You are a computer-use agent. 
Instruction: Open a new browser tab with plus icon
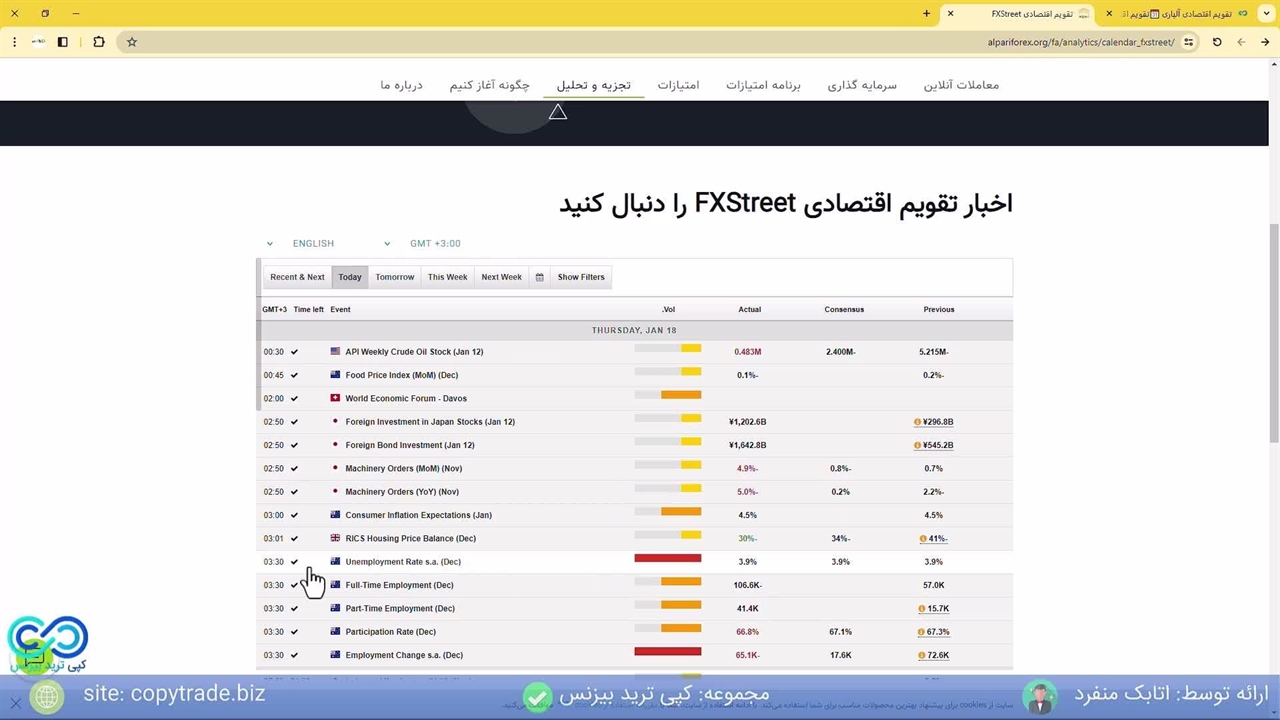[x=926, y=14]
